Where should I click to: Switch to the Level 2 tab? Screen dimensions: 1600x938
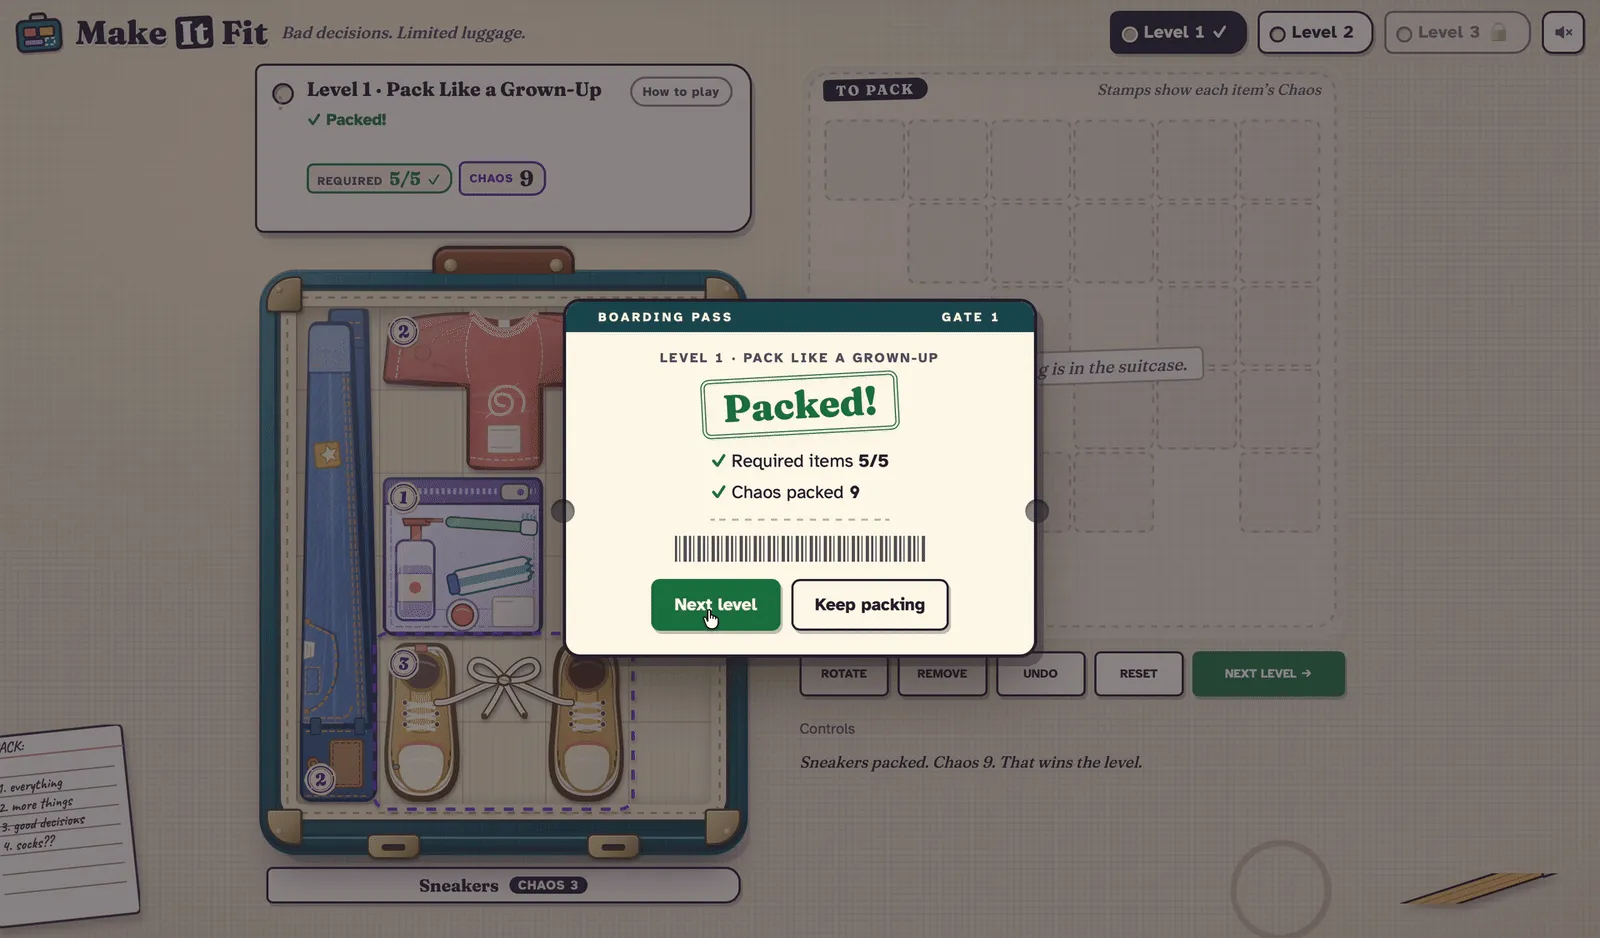[1314, 33]
